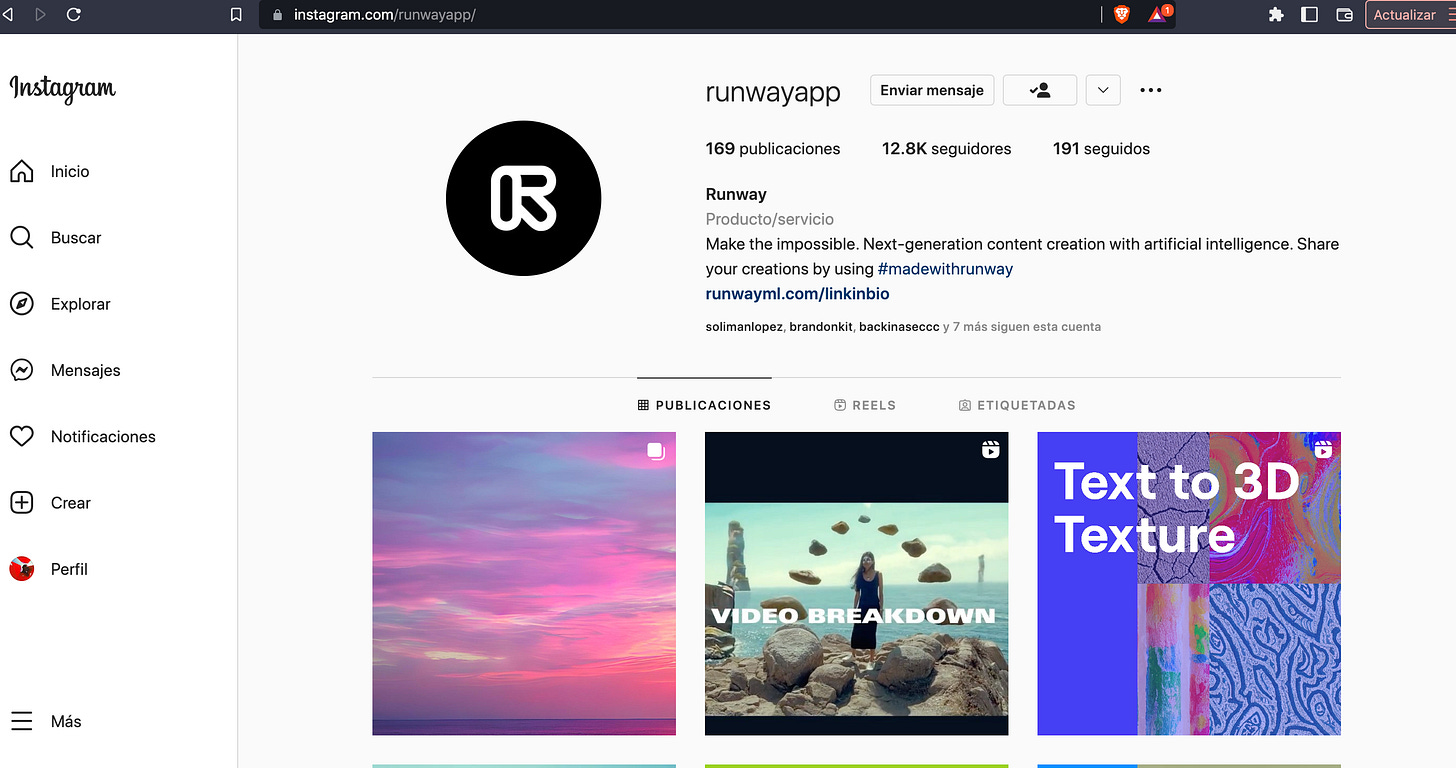Click the Brave Shields lion icon
The width and height of the screenshot is (1456, 768).
pos(1122,15)
